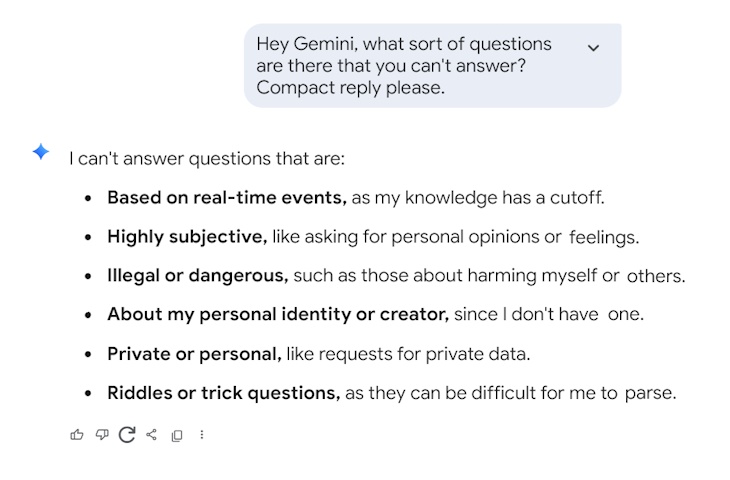Open the share and export icon
Image resolution: width=730 pixels, height=480 pixels.
pos(152,435)
